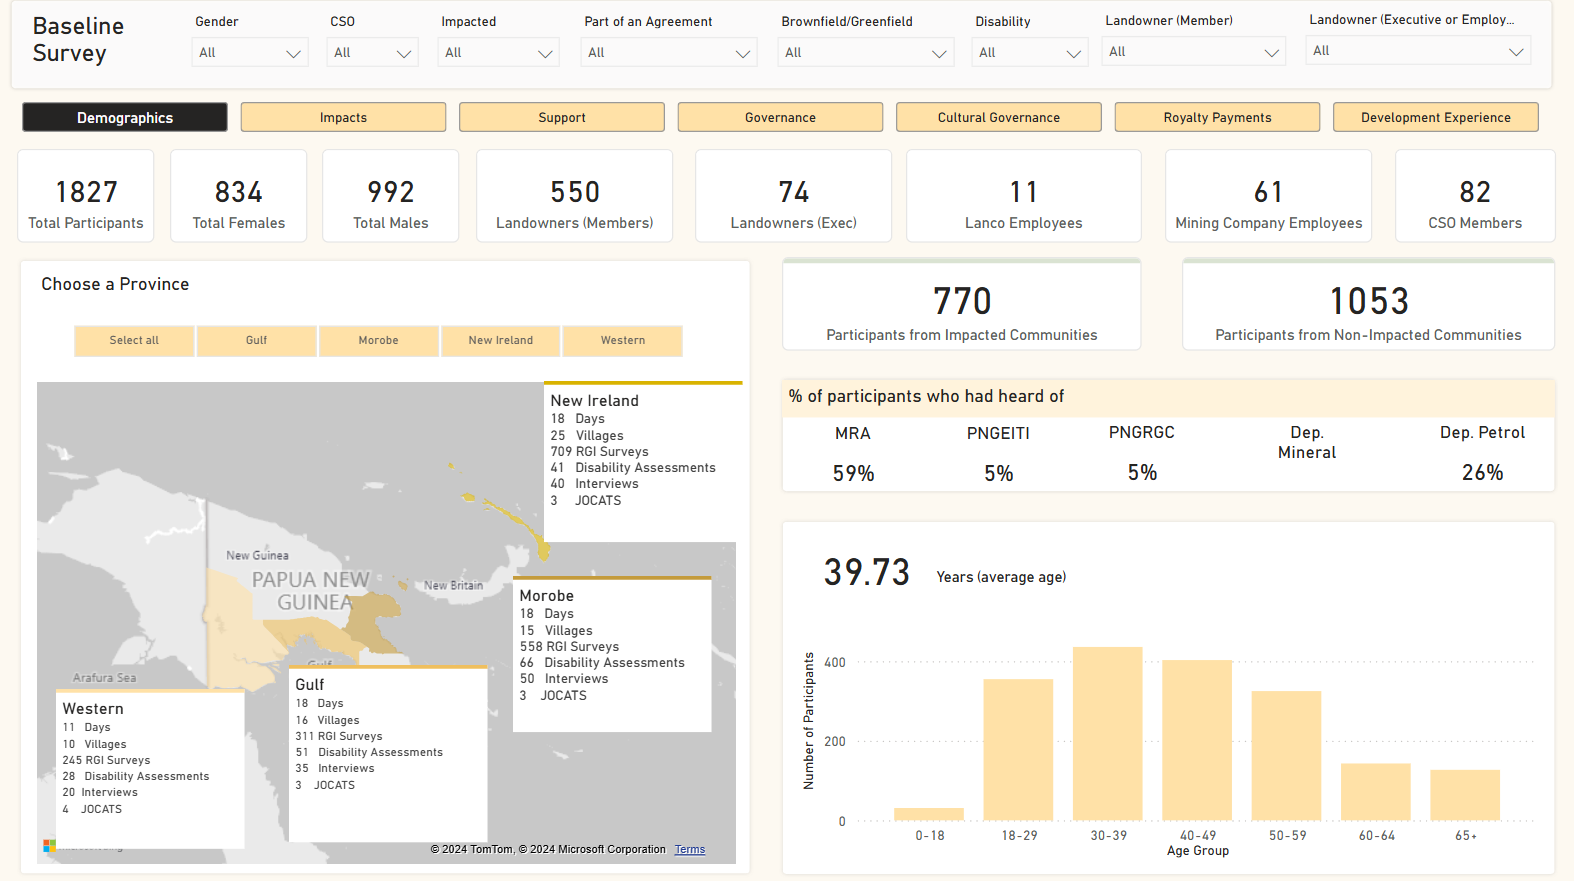The height and width of the screenshot is (881, 1574).
Task: Select the 40-49 age group bar
Action: [1197, 741]
